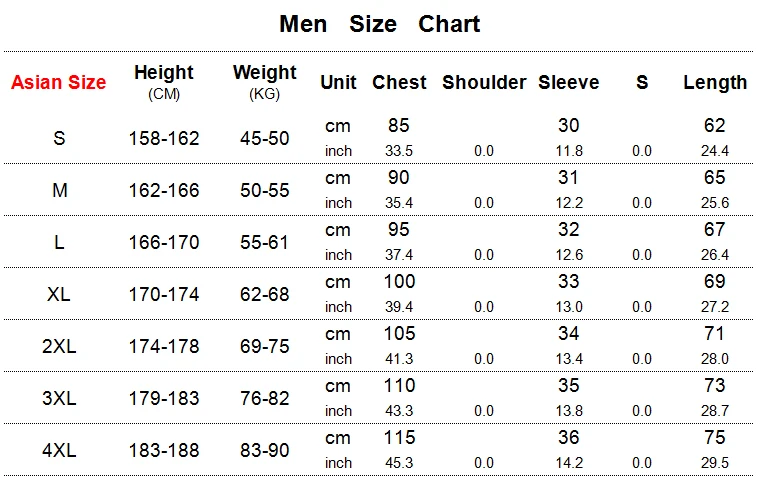Click the Shoulder column header
This screenshot has height=479, width=757.
[x=484, y=82]
